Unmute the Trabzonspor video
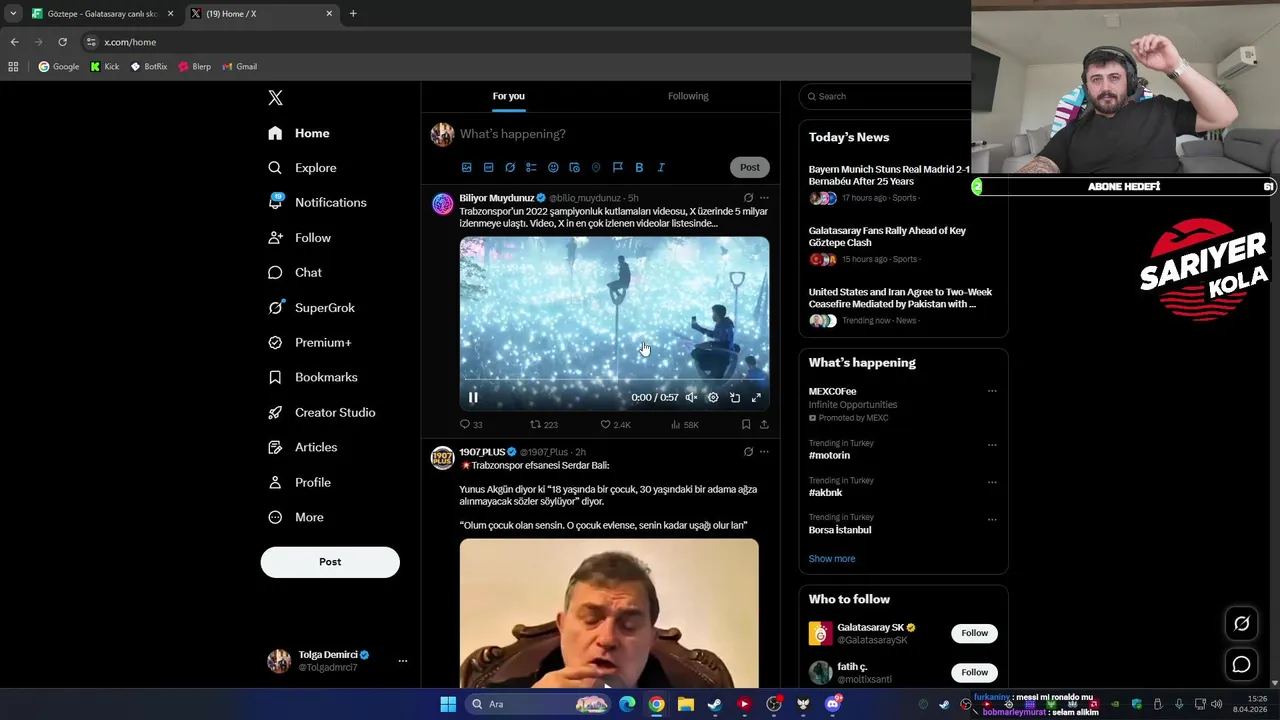The width and height of the screenshot is (1280, 720). [691, 397]
